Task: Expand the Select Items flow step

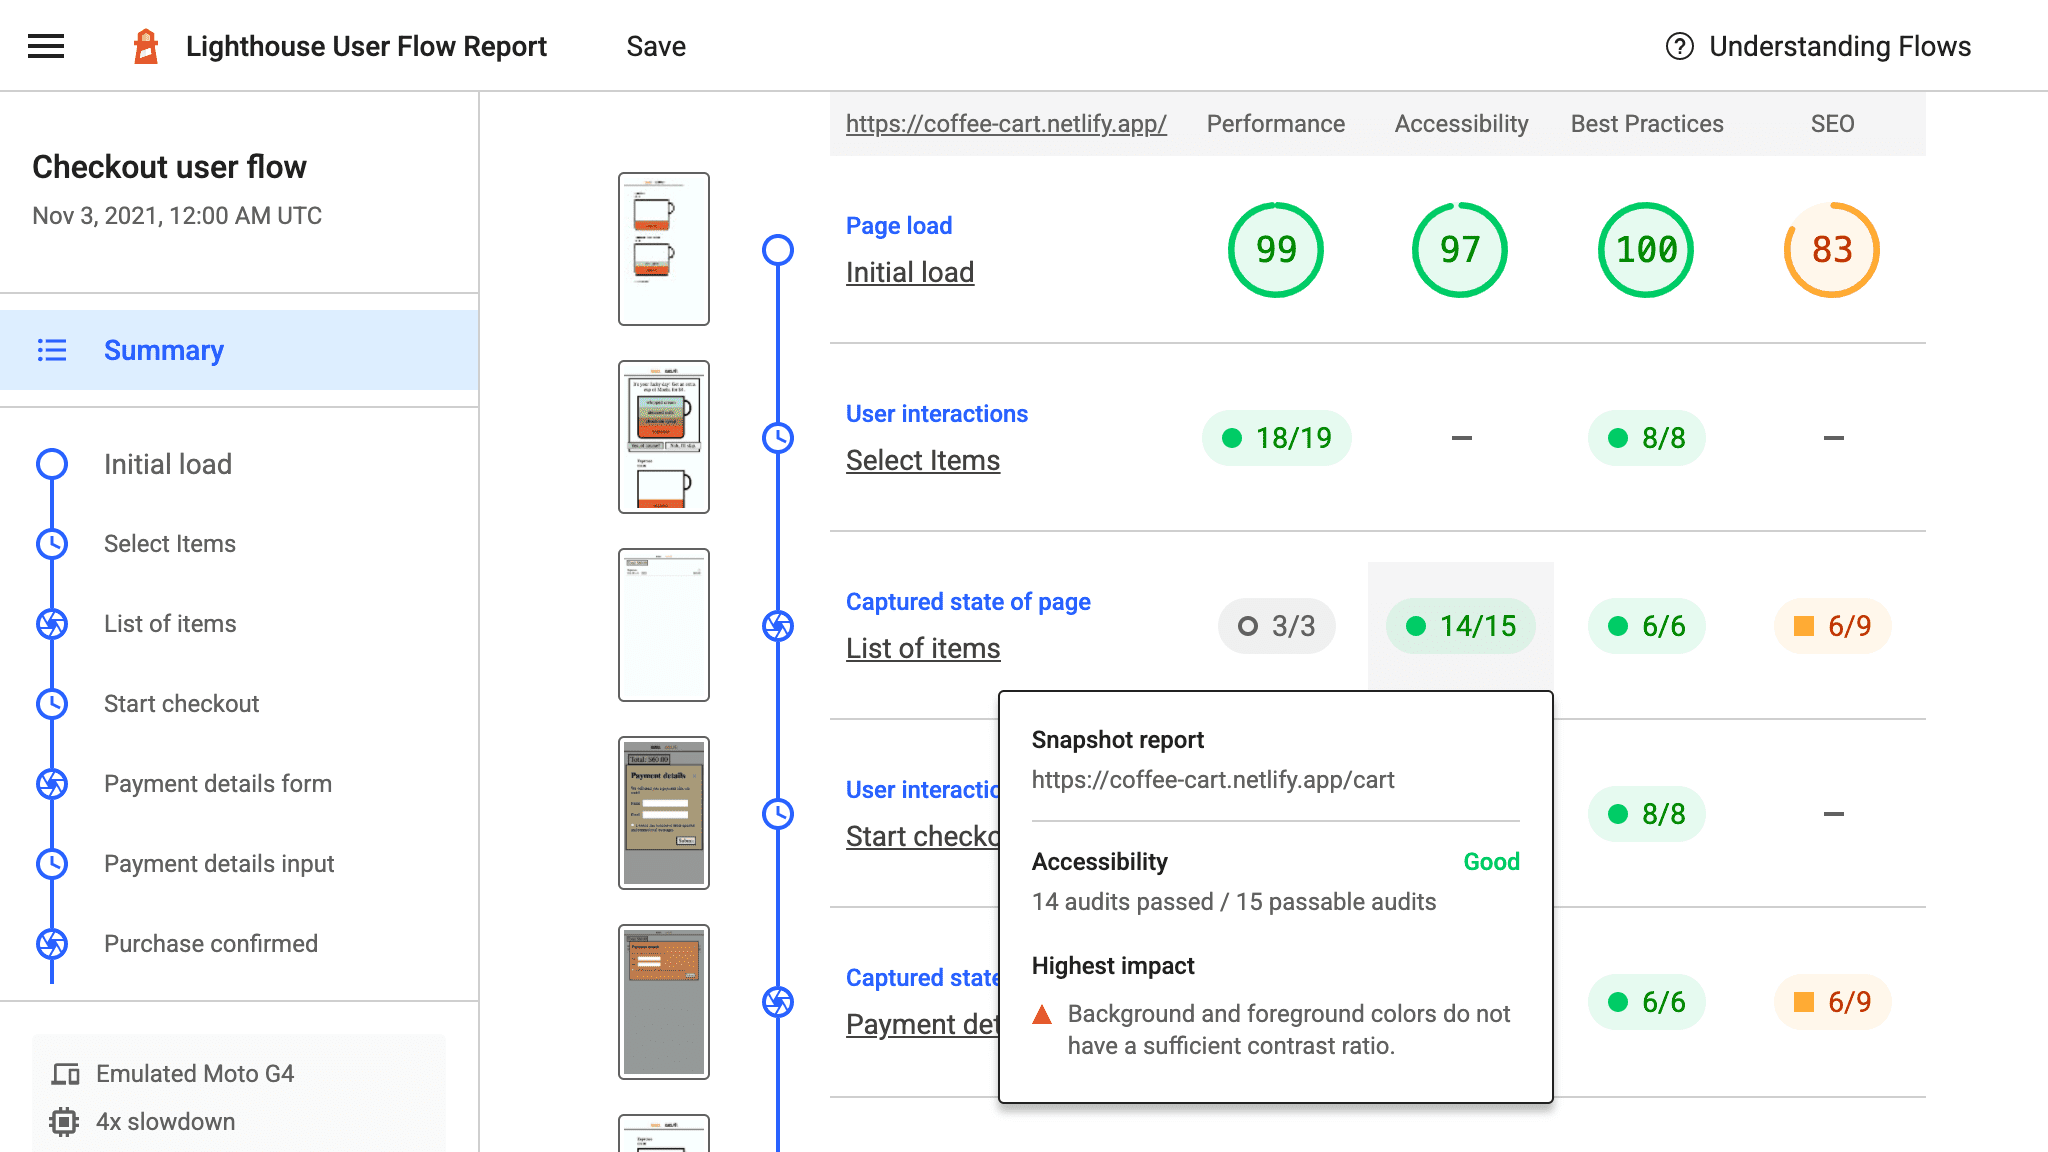Action: click(x=921, y=459)
